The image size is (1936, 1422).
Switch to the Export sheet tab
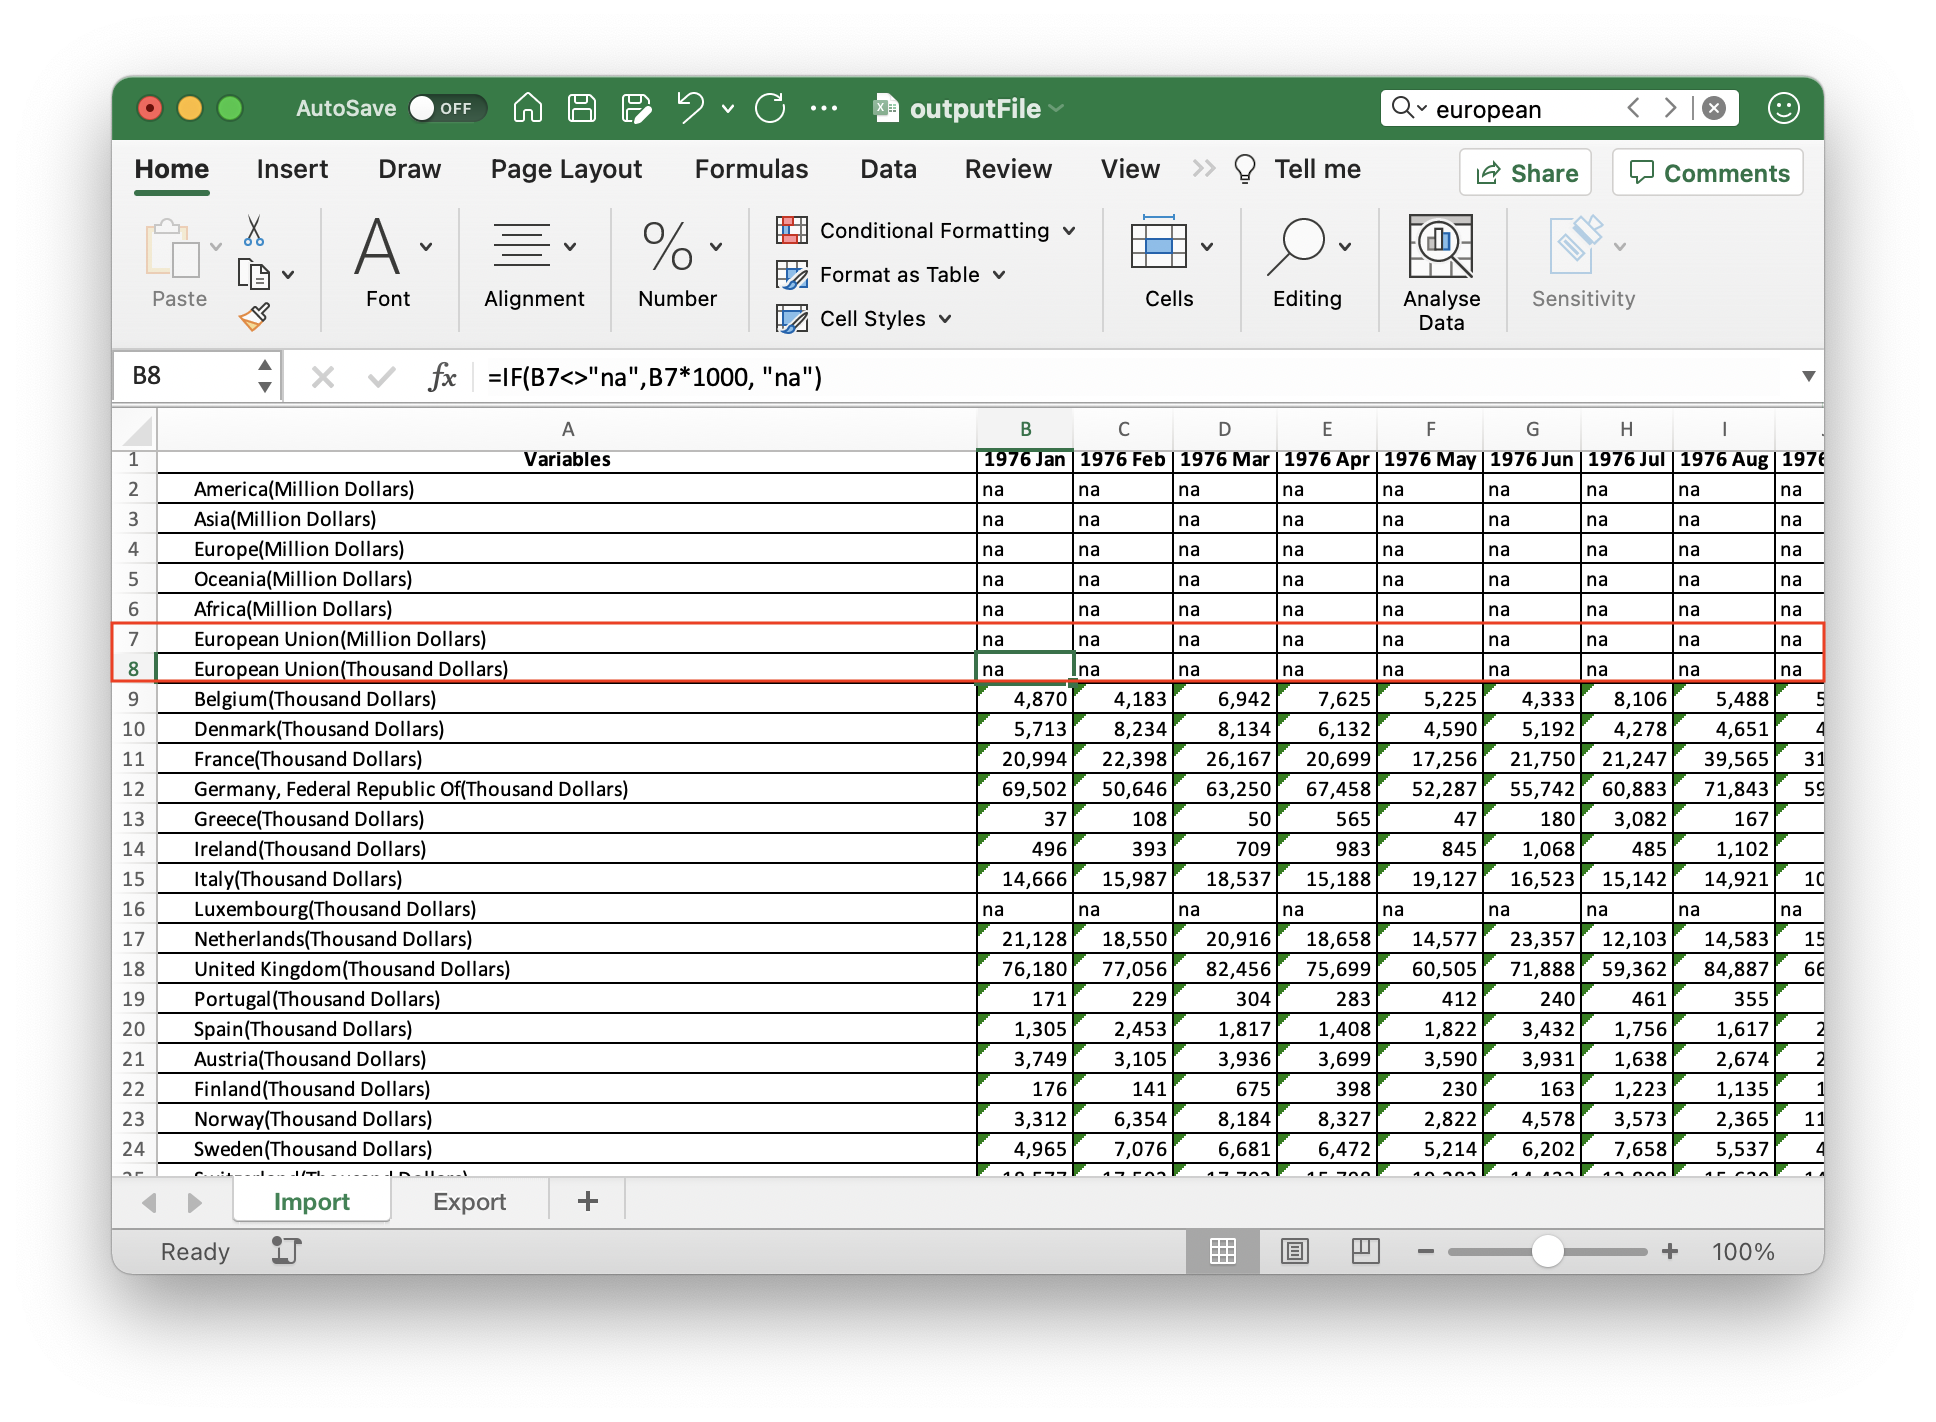[469, 1202]
